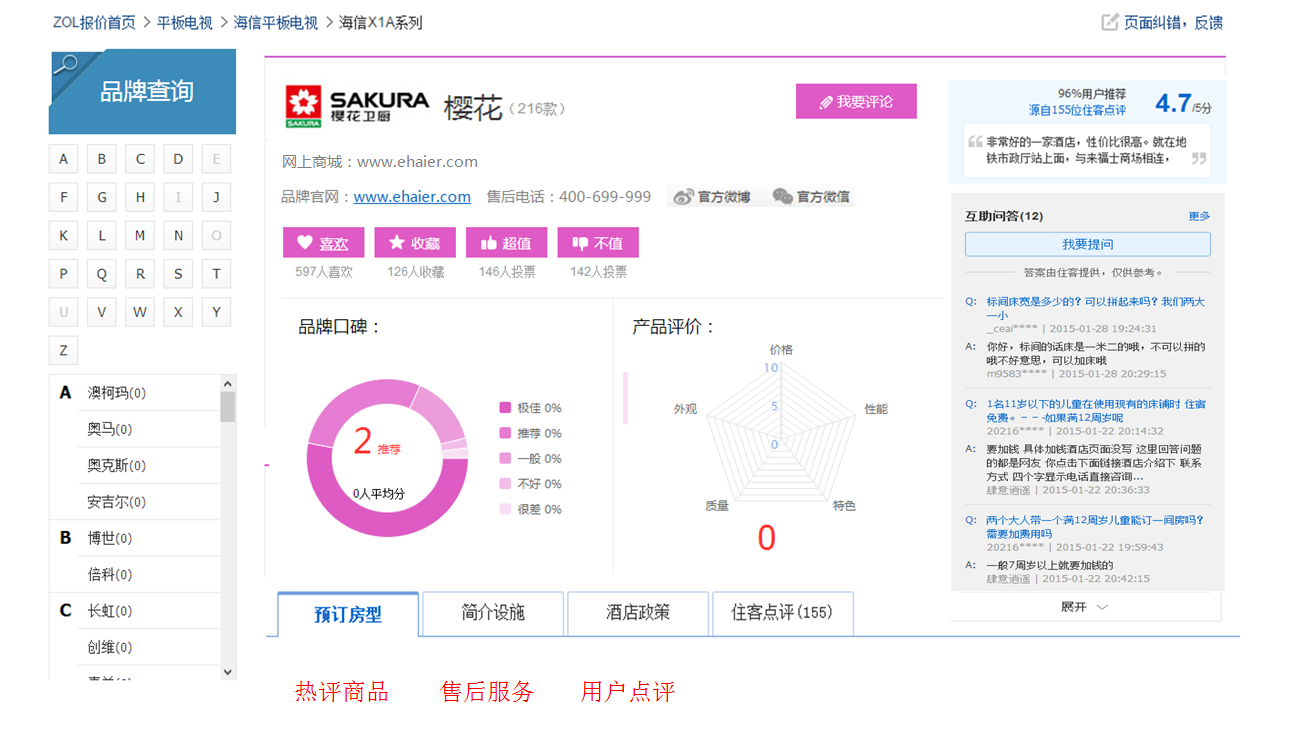Screen dimensions: 1289x755
Task: Select letter M in brand index
Action: [x=140, y=236]
